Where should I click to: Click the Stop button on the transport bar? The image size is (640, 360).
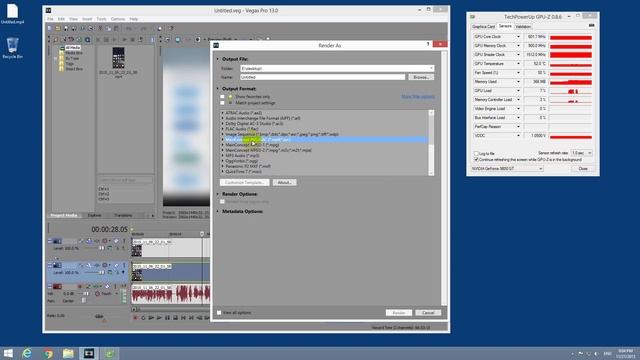pyautogui.click(x=175, y=318)
